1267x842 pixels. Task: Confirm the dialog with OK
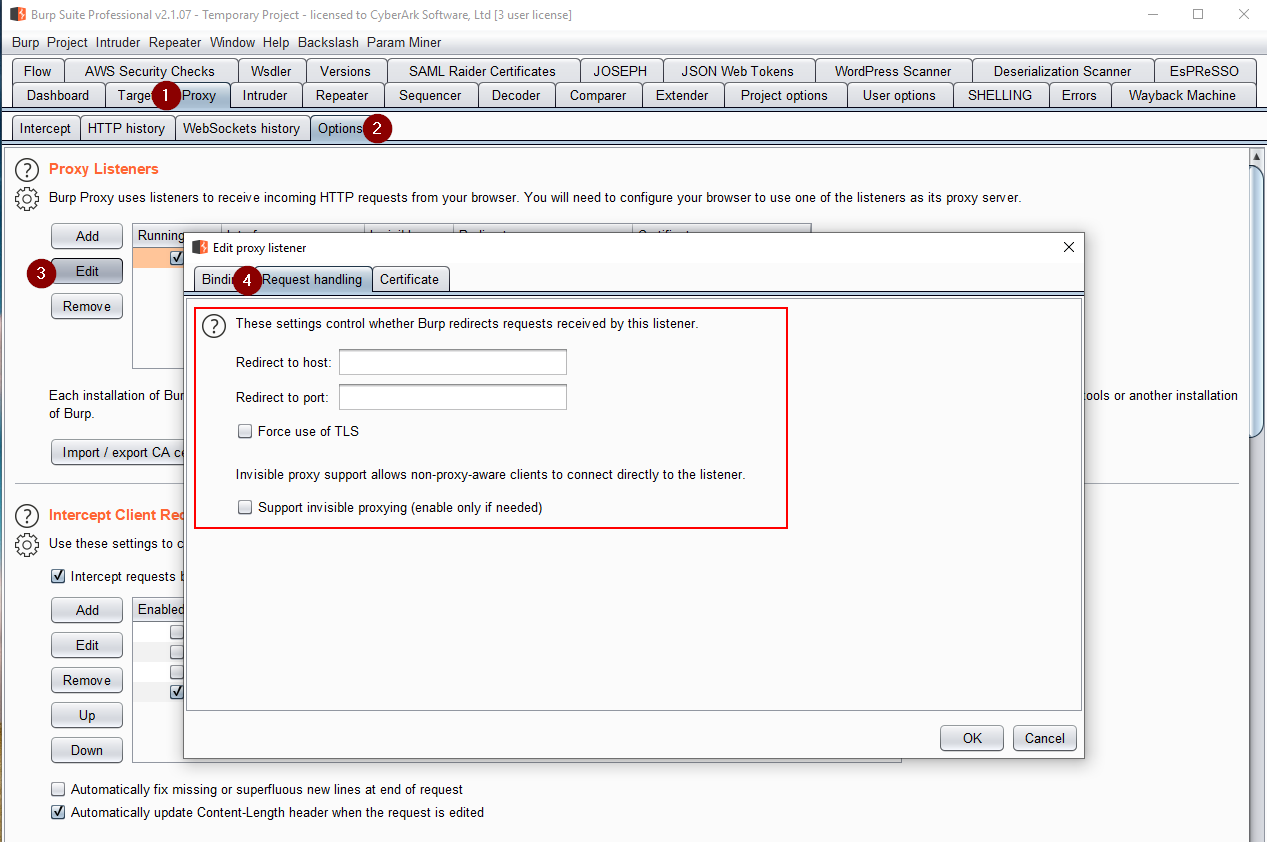coord(972,738)
